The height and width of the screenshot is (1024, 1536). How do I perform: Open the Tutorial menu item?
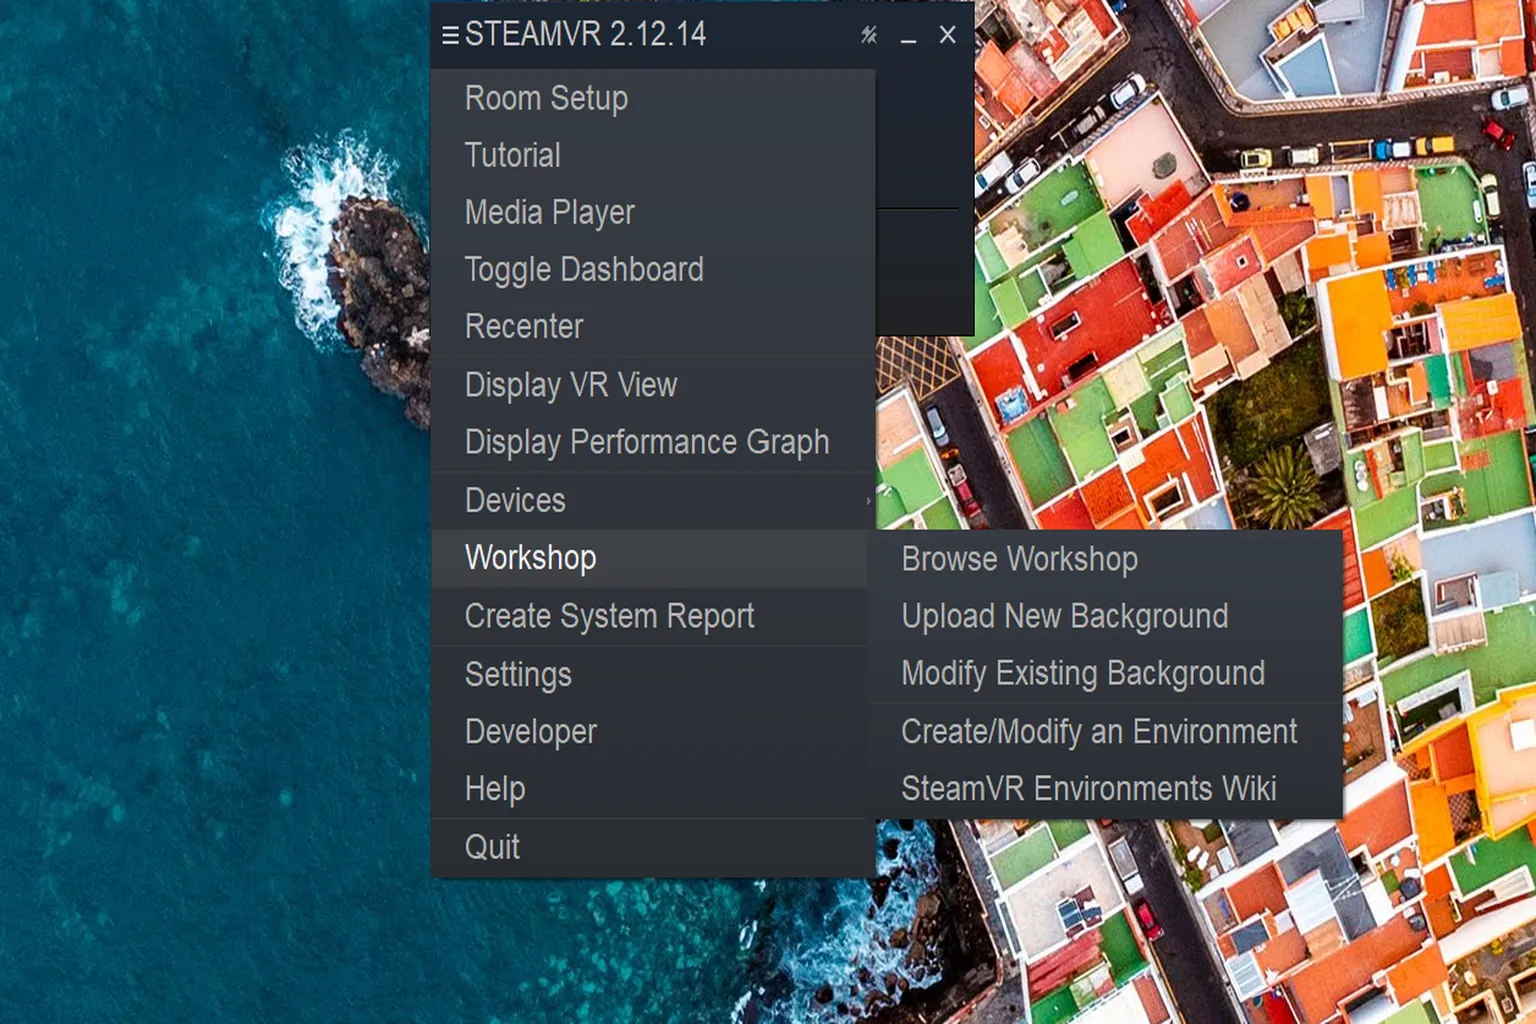[653, 155]
